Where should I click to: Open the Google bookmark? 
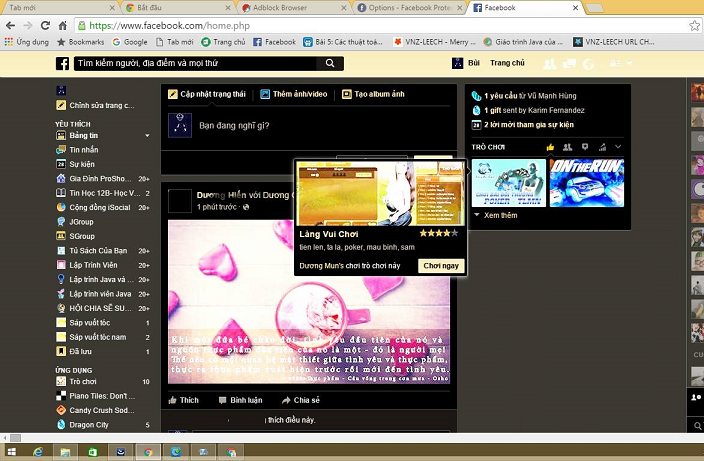click(130, 42)
